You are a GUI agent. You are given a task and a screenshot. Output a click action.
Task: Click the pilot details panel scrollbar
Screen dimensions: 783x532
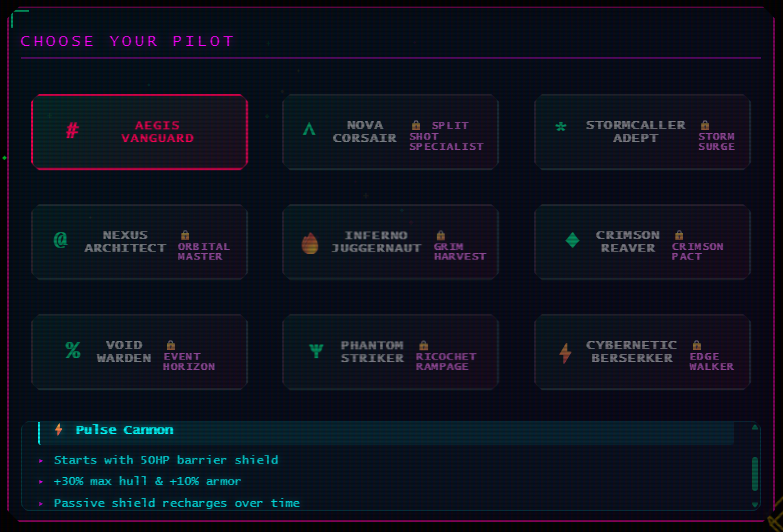pos(754,474)
